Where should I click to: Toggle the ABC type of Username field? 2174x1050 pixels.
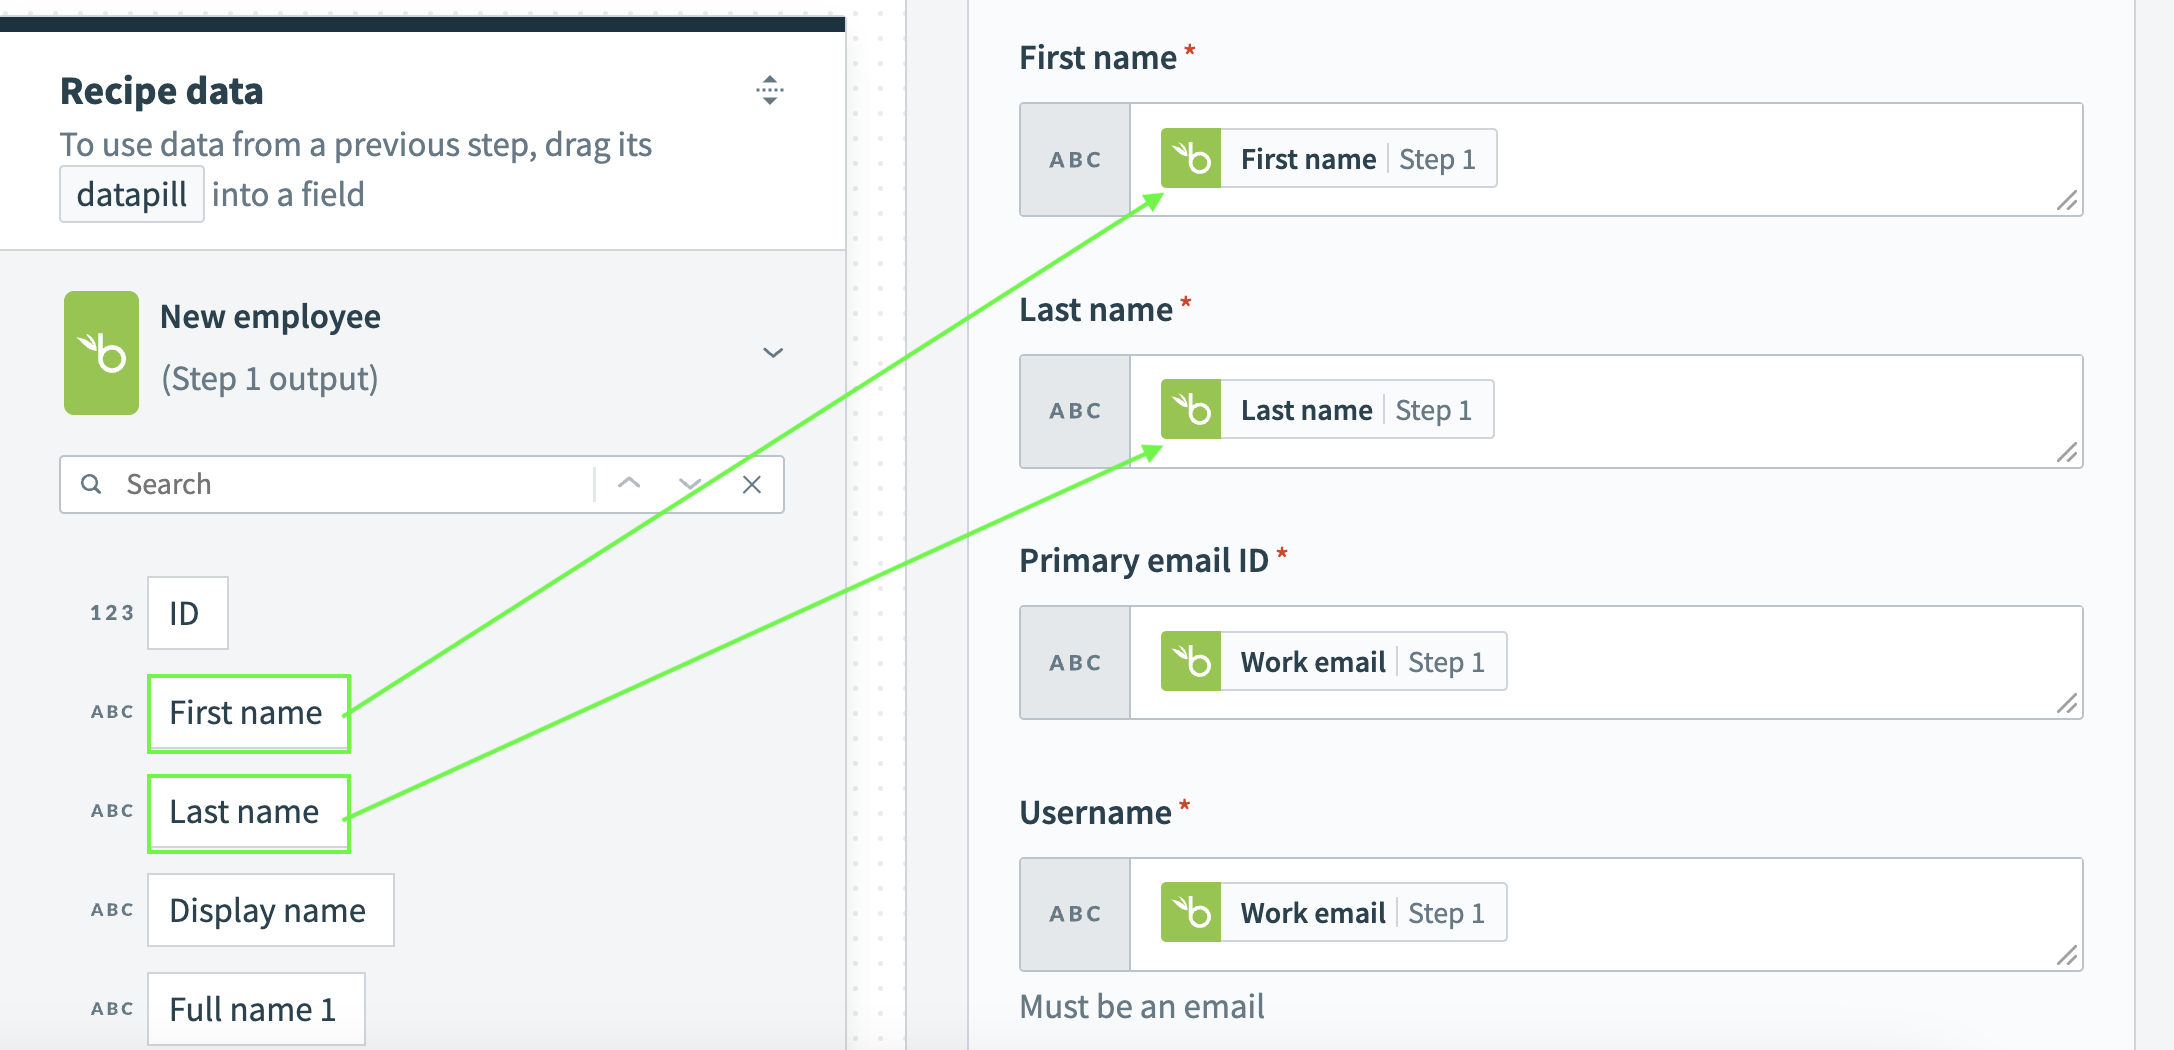click(1075, 914)
